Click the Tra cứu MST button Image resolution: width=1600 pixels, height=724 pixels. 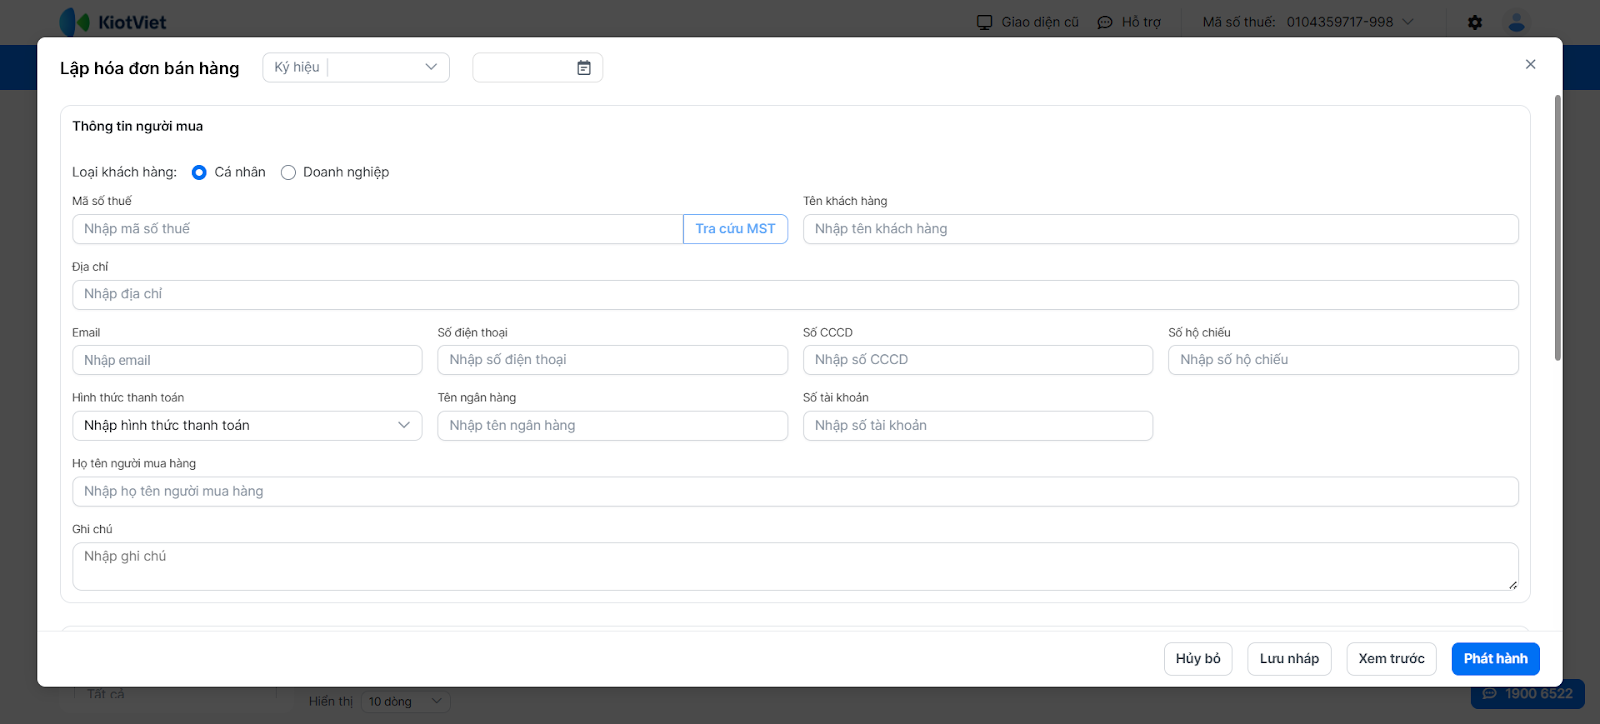pos(735,229)
